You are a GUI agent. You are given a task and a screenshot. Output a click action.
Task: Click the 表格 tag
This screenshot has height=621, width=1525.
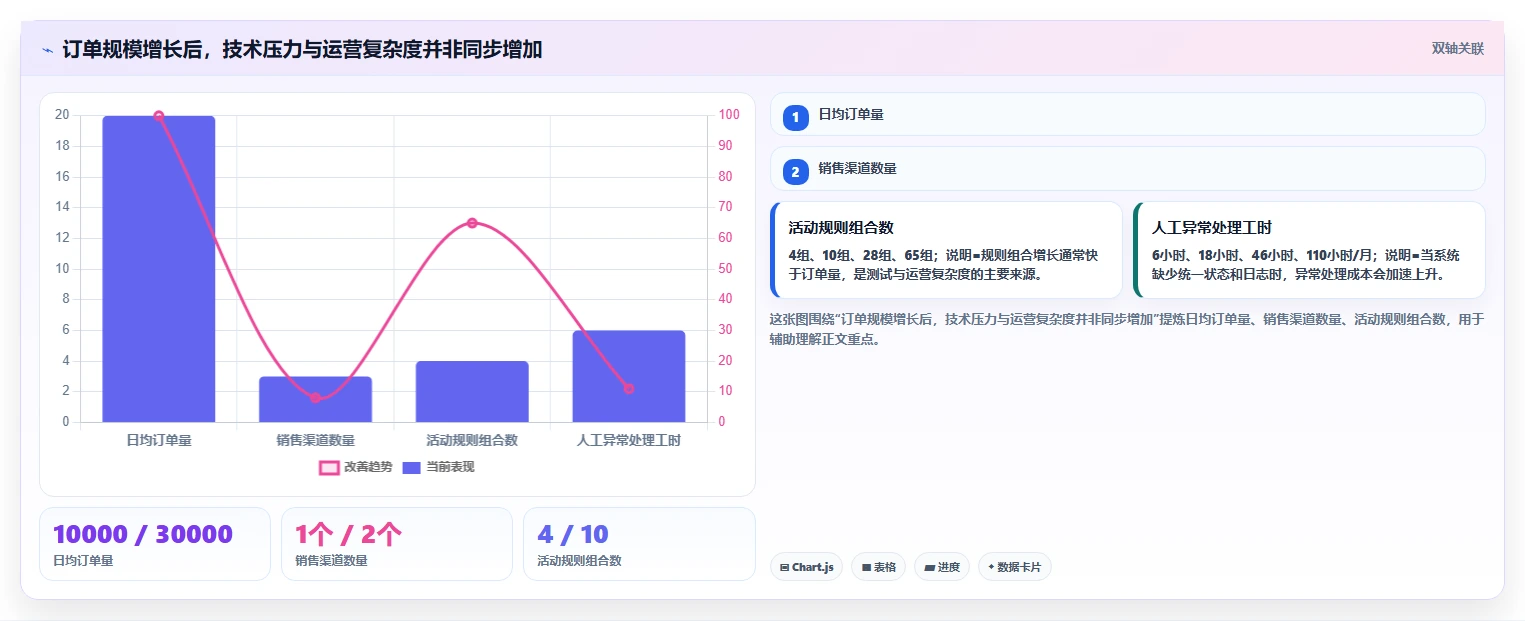[878, 567]
